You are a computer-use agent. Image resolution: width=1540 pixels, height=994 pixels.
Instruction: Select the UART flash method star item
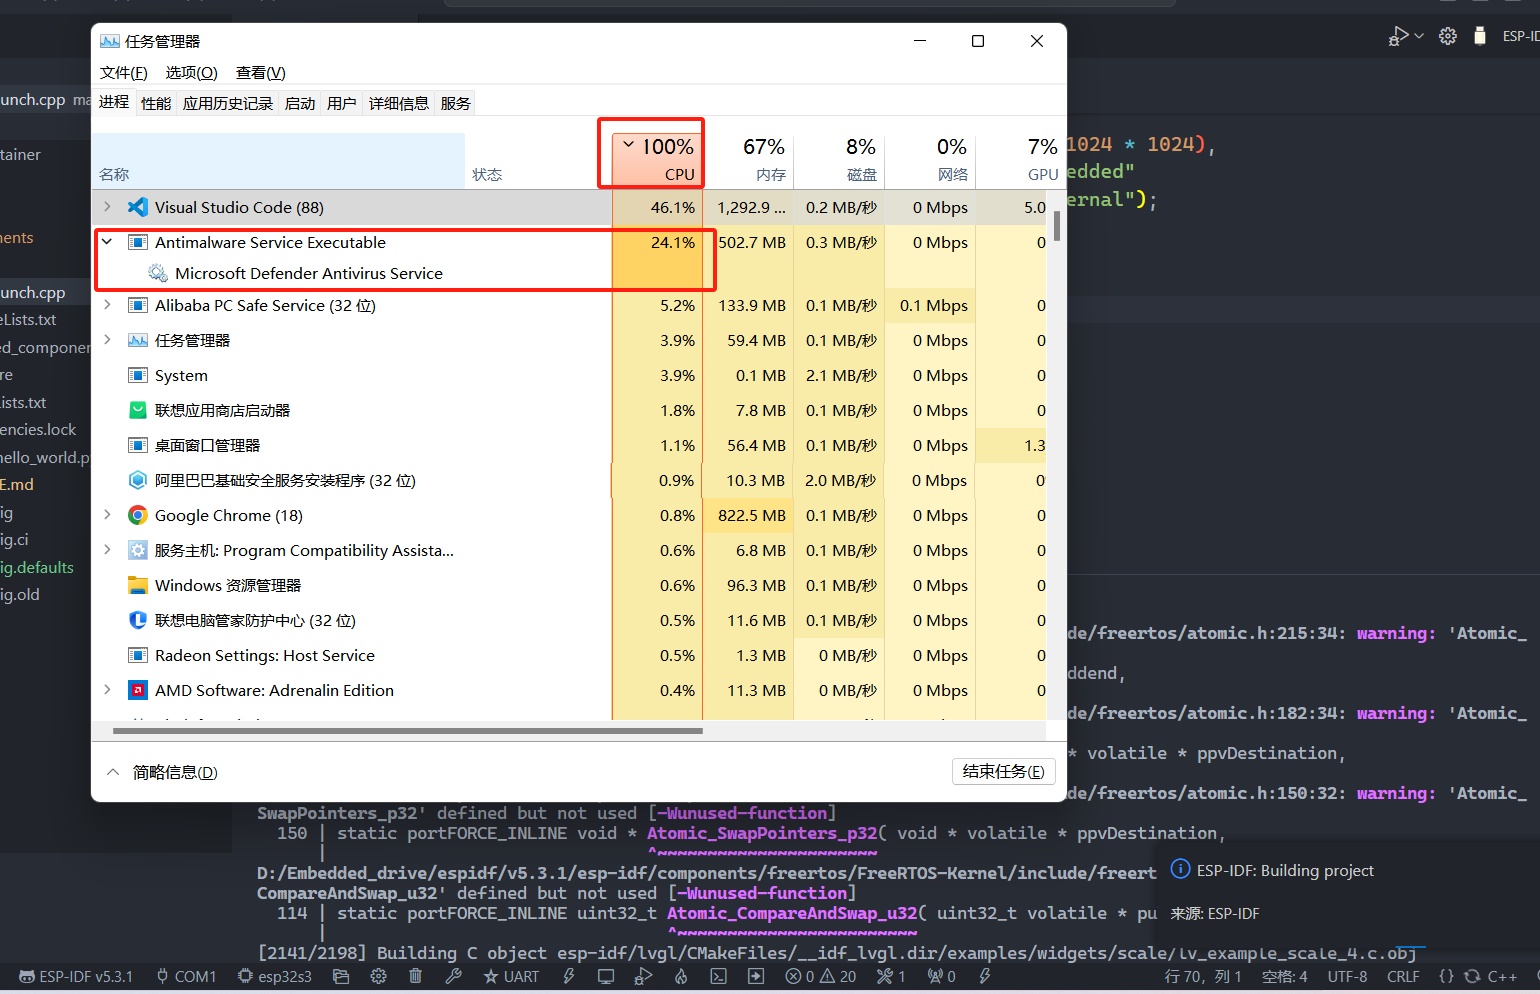point(511,976)
